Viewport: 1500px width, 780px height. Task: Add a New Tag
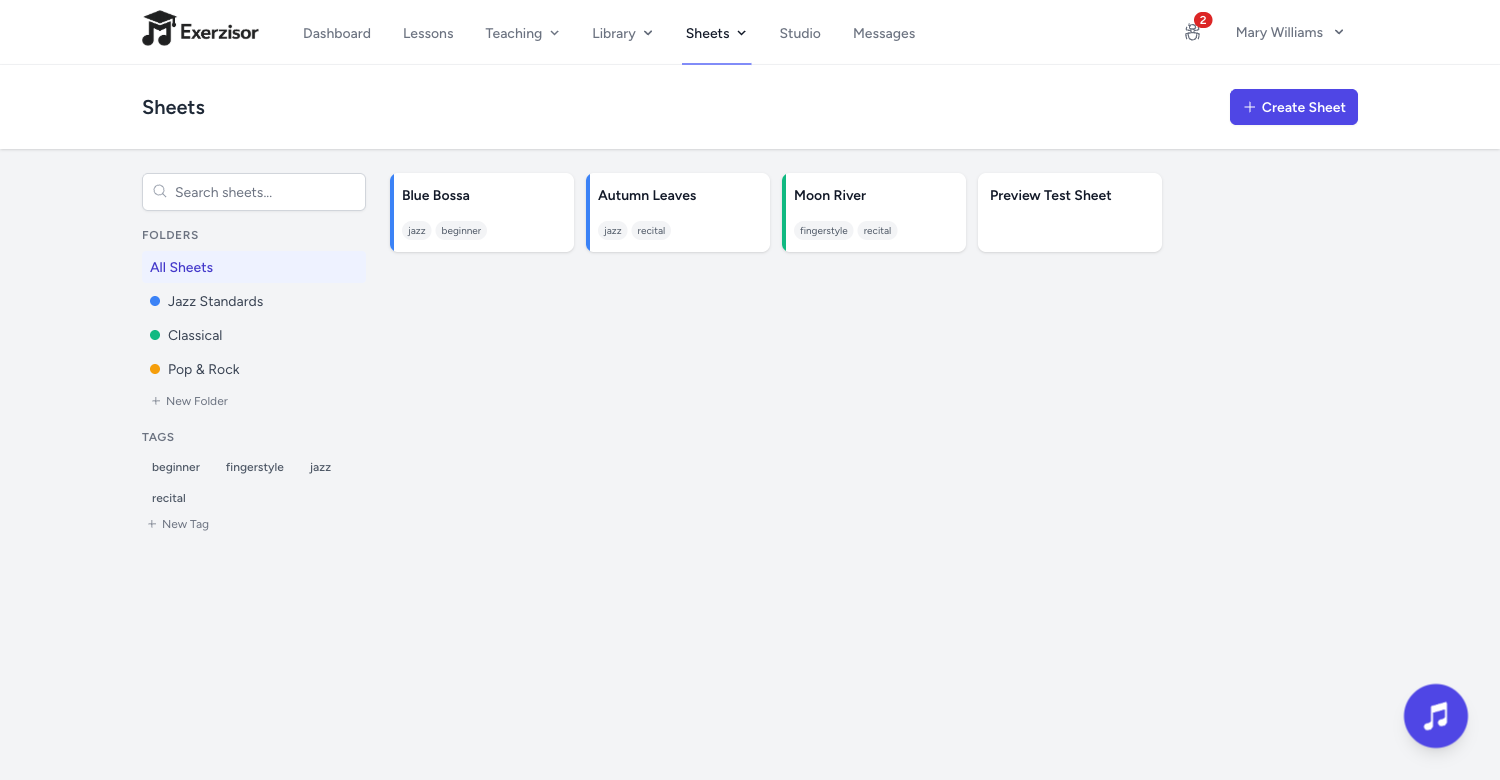pyautogui.click(x=178, y=524)
